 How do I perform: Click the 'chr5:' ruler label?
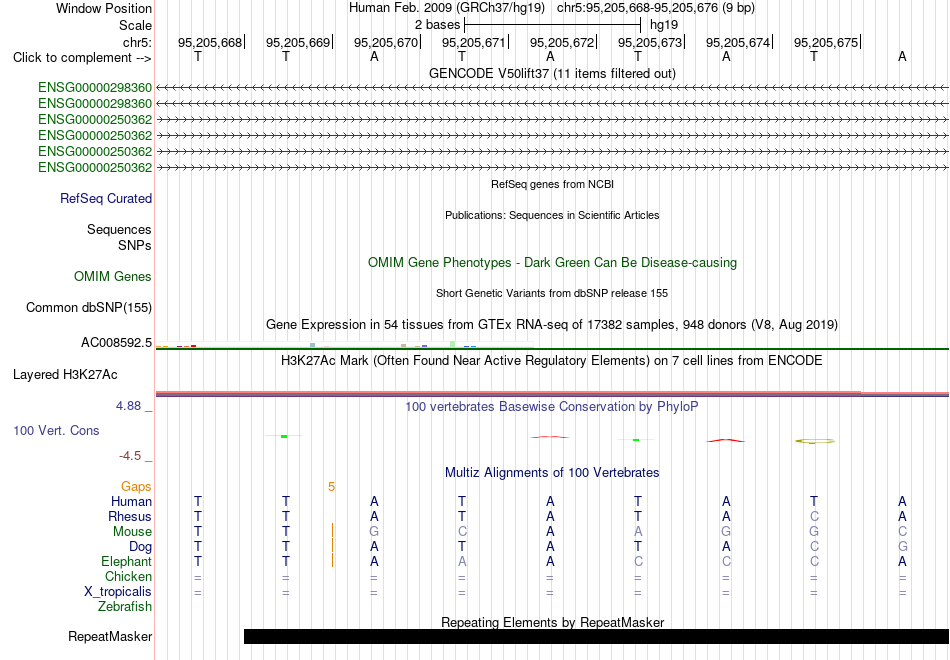coord(138,42)
